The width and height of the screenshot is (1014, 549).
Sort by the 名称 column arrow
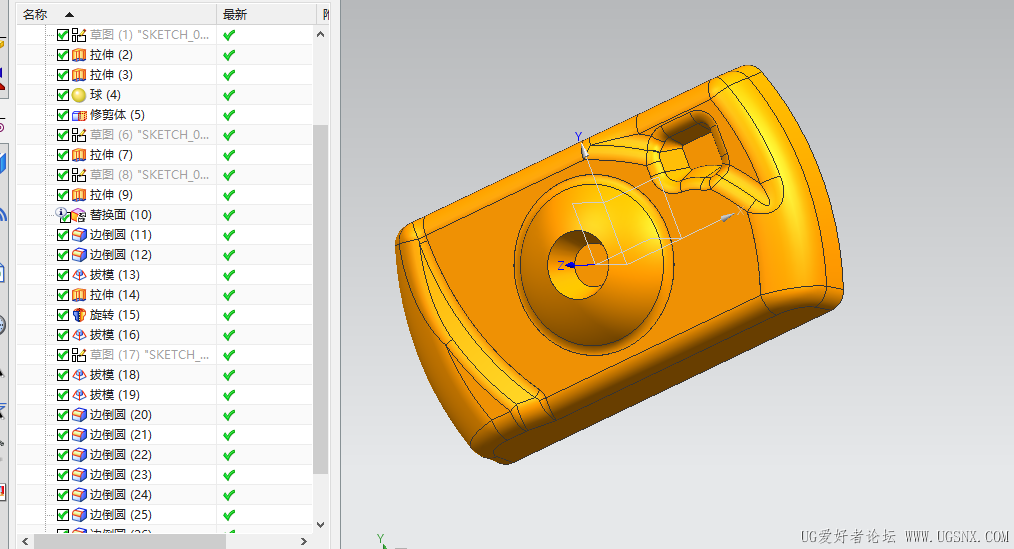click(69, 14)
